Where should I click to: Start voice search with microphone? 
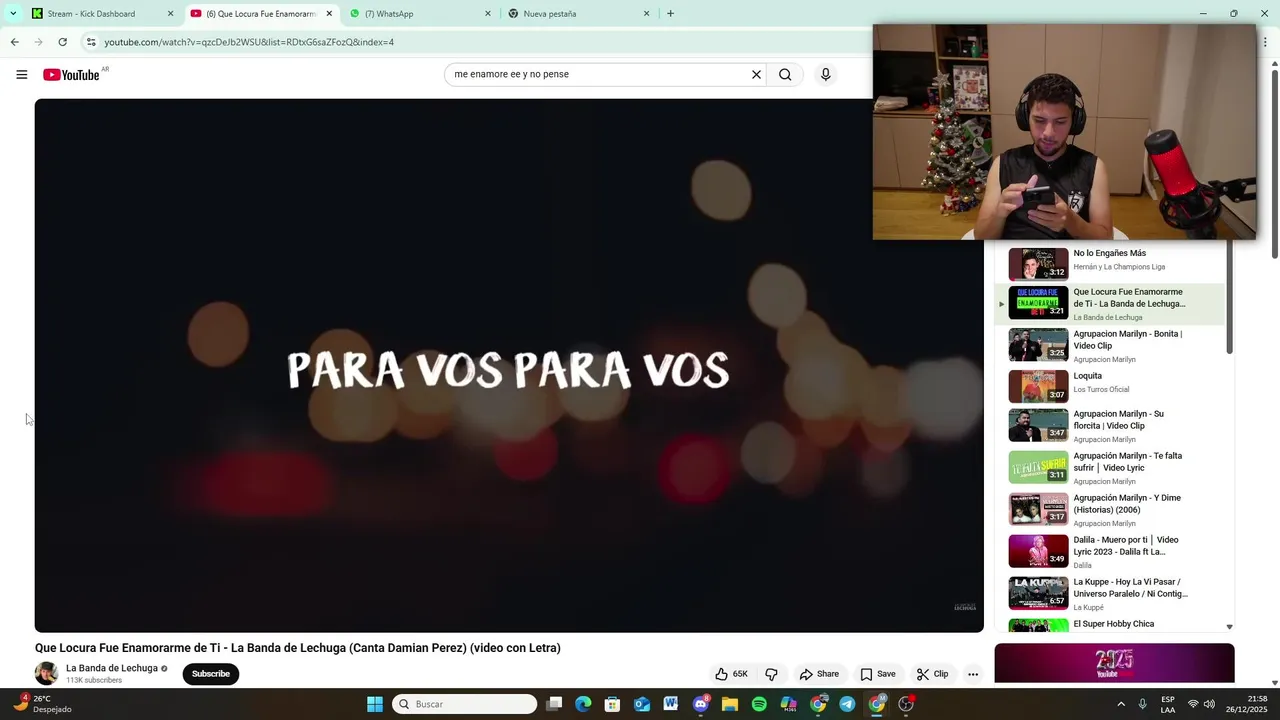[x=825, y=74]
